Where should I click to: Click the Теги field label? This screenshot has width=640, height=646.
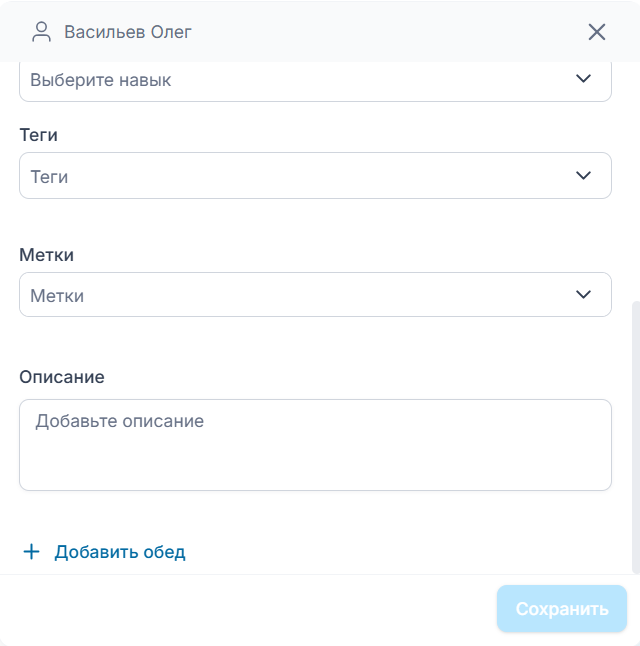pos(40,134)
